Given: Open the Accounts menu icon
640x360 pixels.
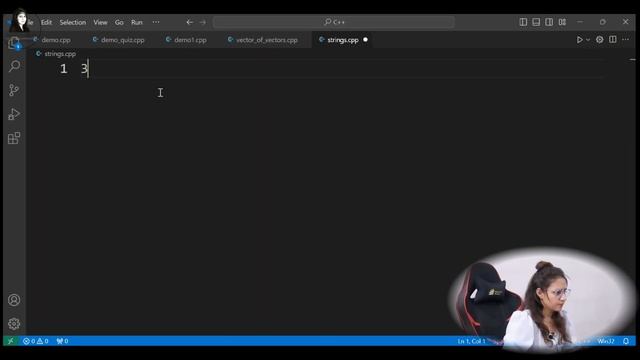Looking at the screenshot, I should [x=14, y=300].
